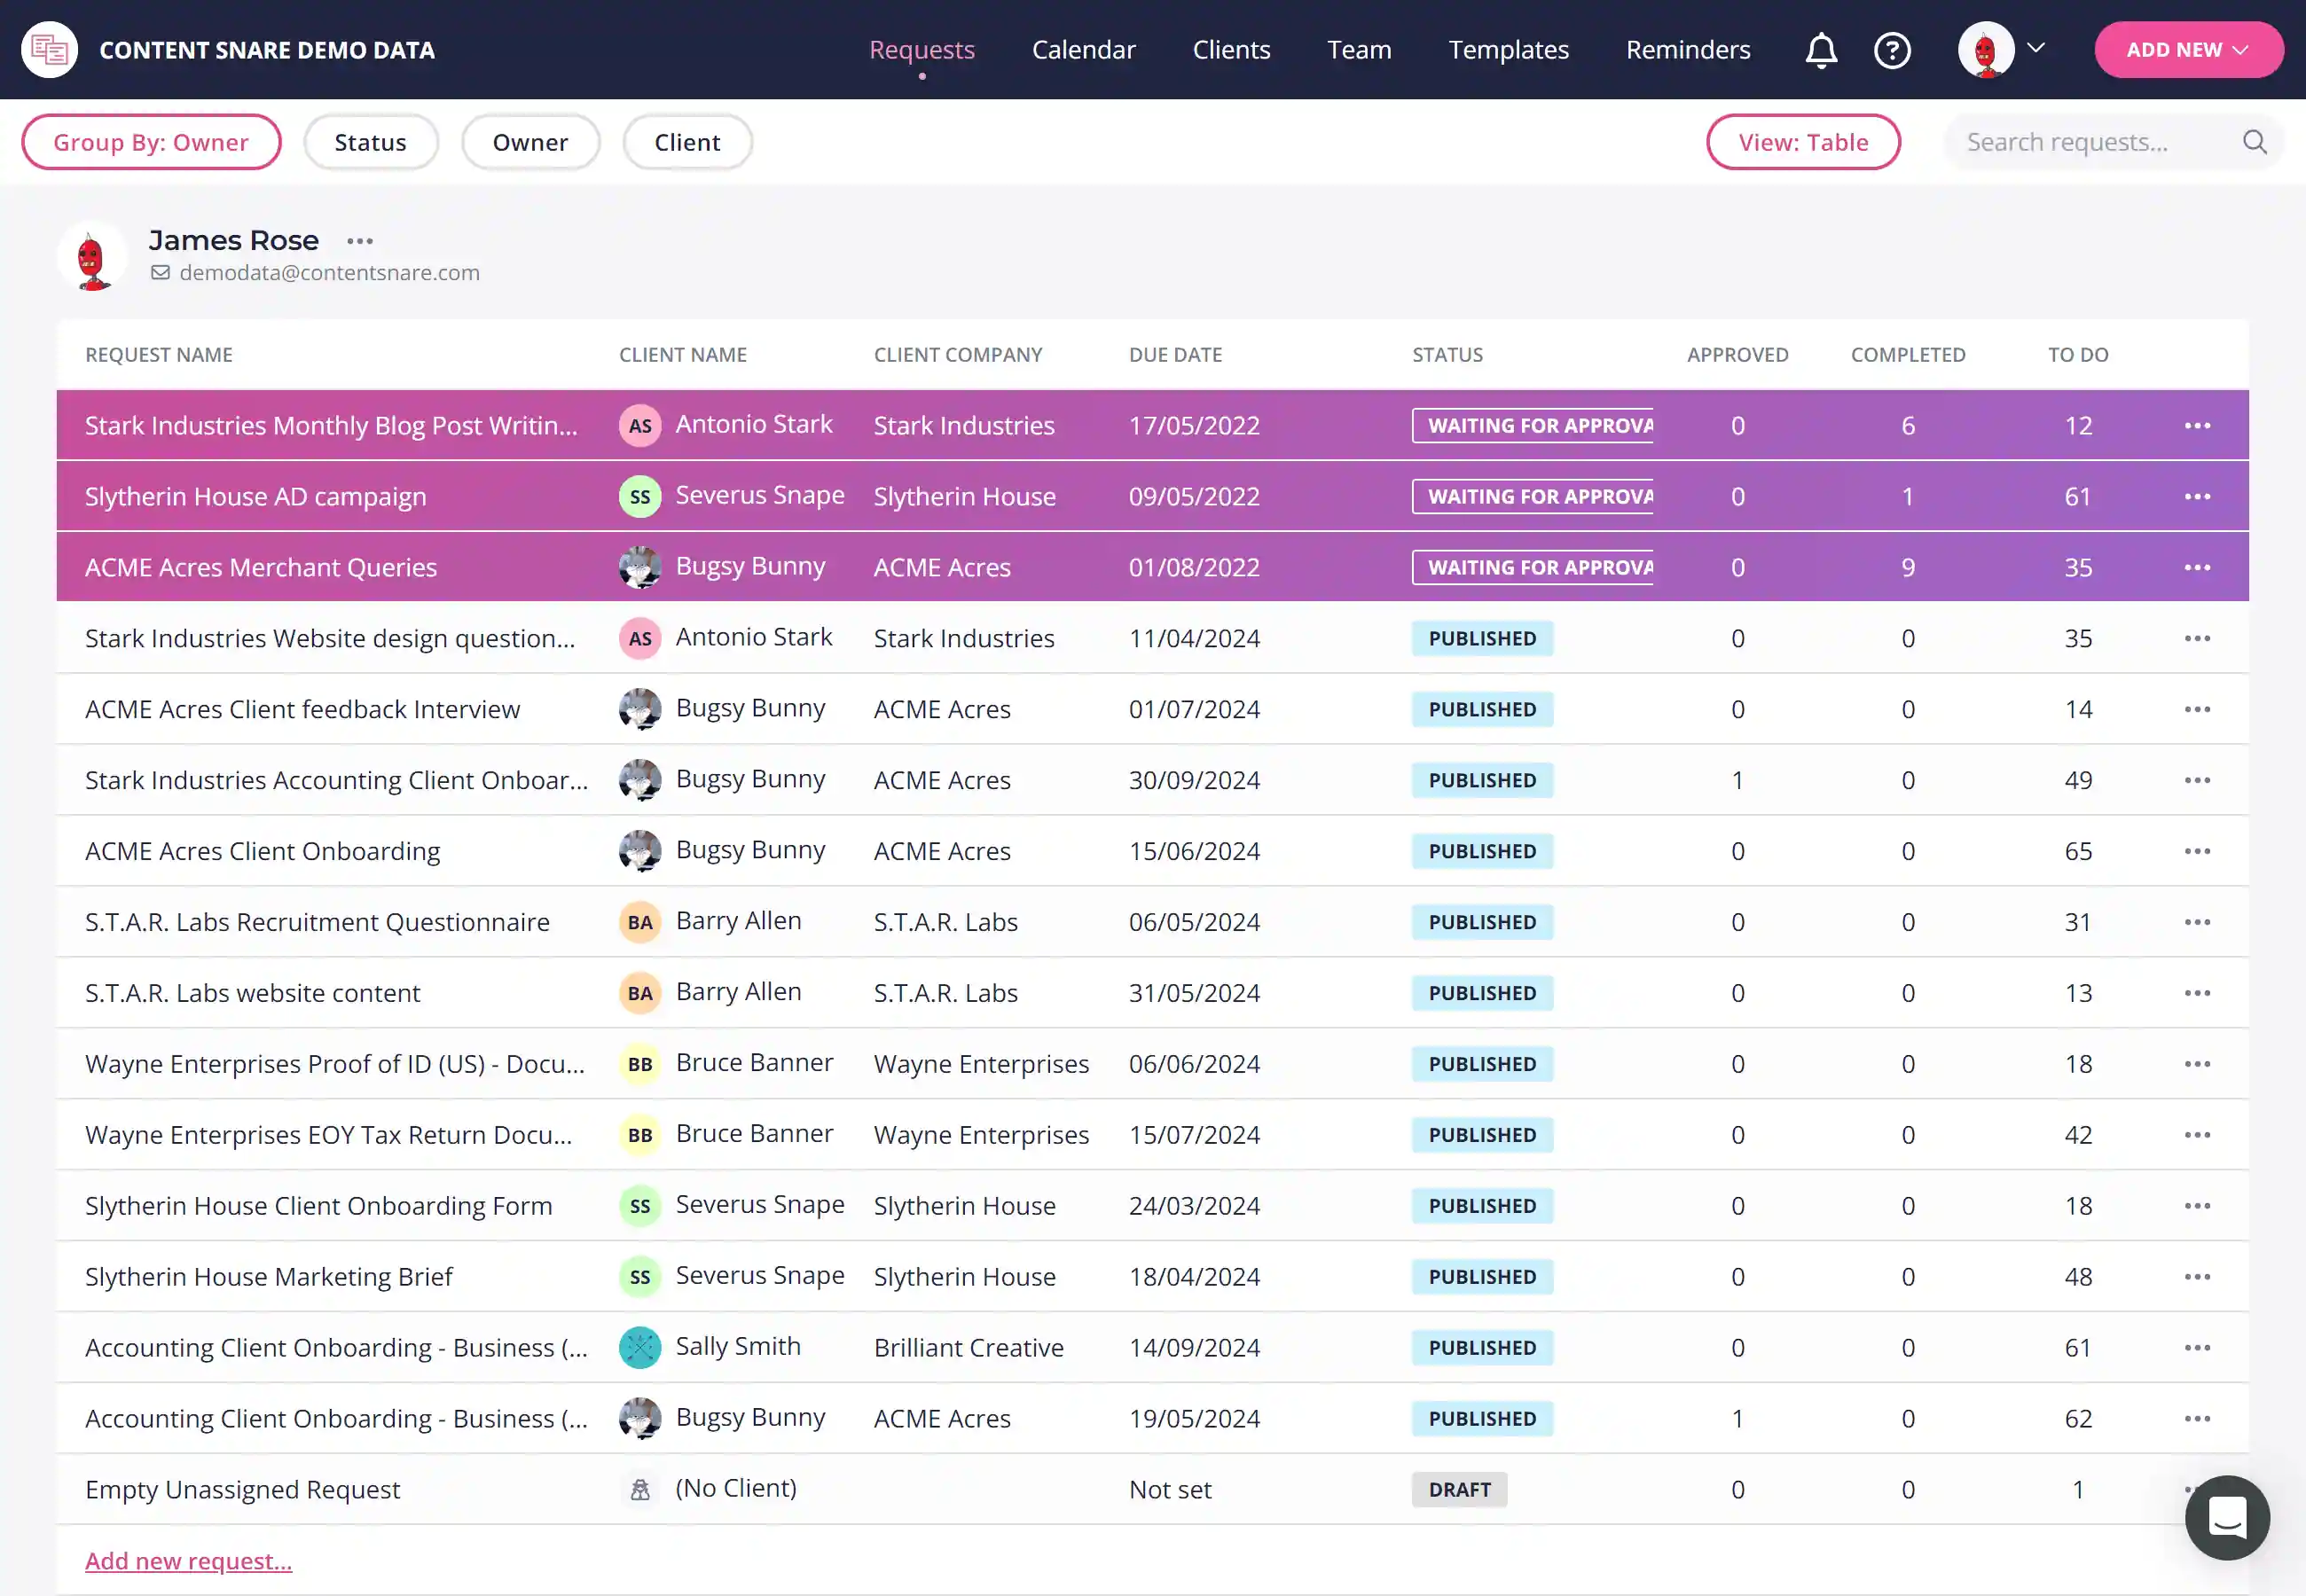
Task: Sort by the Due Date column header
Action: (1175, 355)
